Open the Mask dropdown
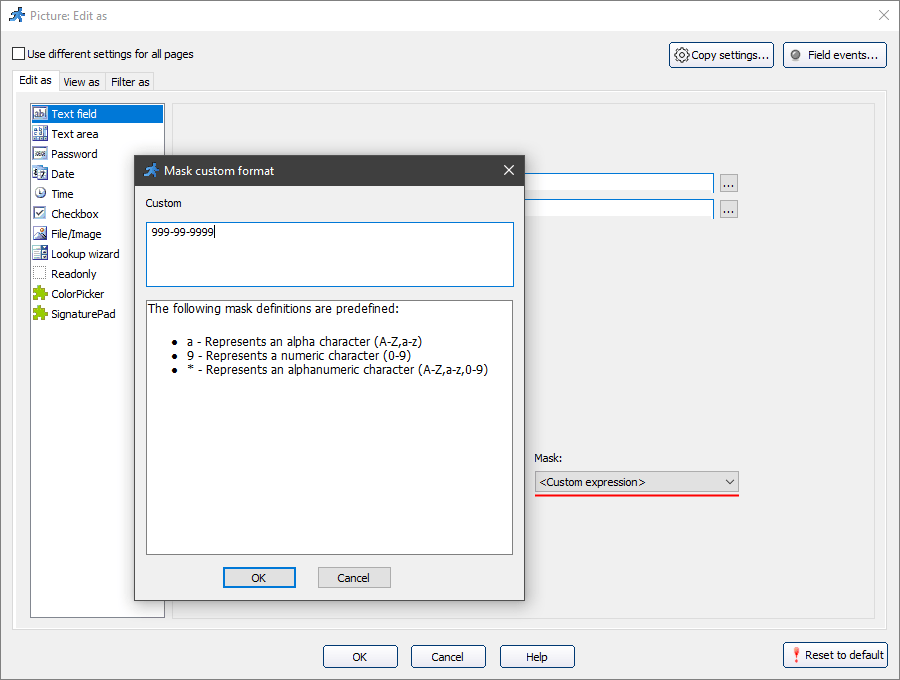900x680 pixels. coord(637,482)
